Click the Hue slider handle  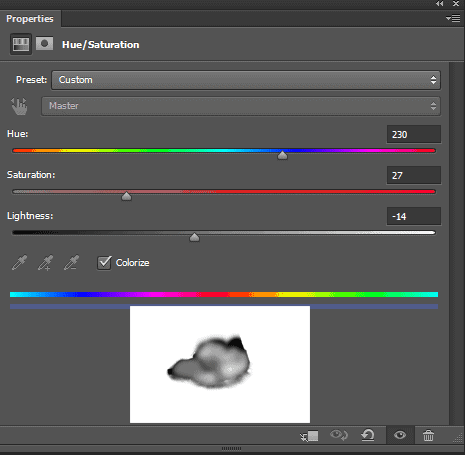pos(282,155)
